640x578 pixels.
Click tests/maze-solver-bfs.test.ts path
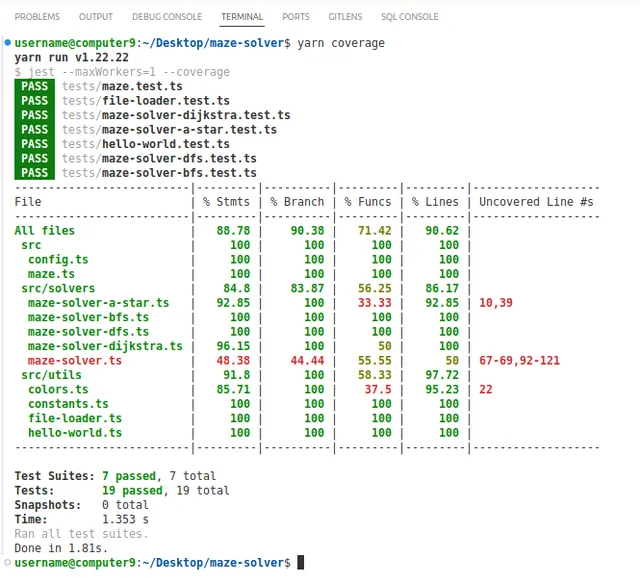[159, 173]
